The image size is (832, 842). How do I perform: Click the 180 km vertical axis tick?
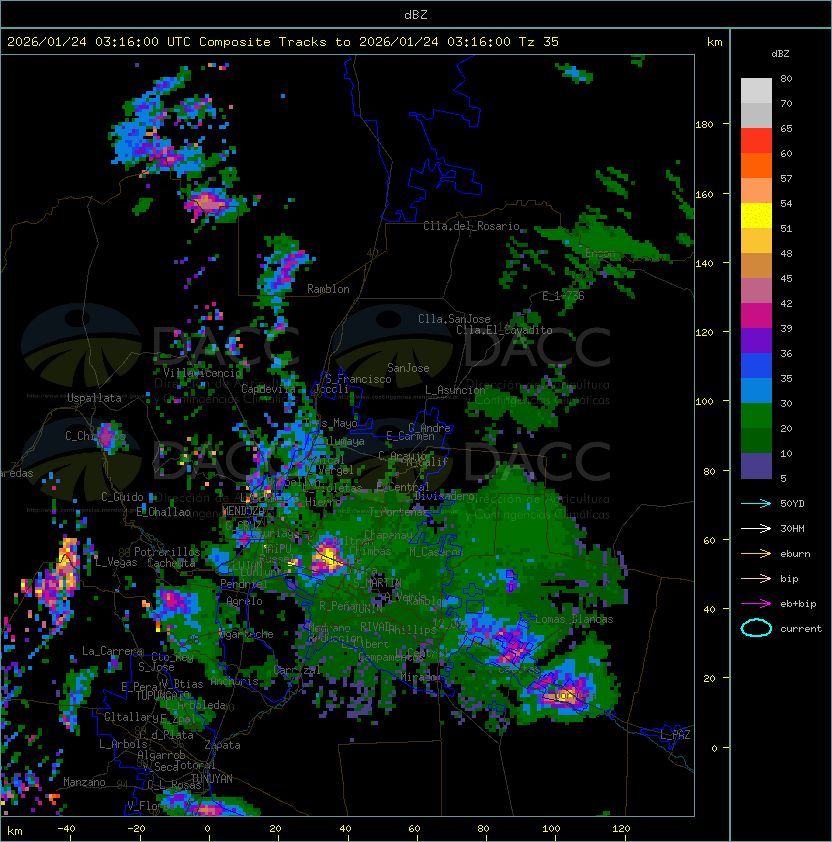(704, 125)
